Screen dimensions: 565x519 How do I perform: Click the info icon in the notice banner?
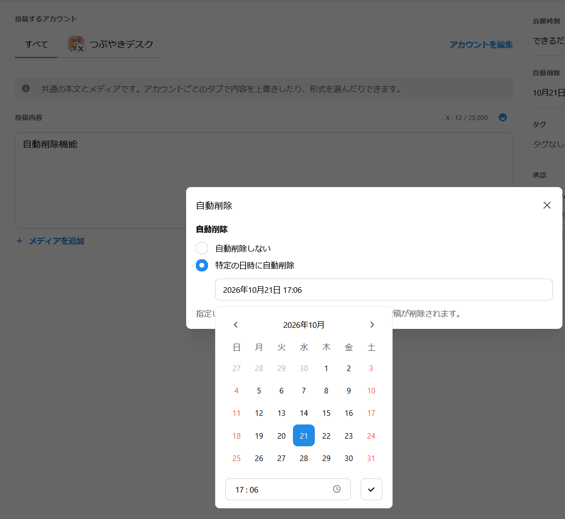pyautogui.click(x=26, y=88)
